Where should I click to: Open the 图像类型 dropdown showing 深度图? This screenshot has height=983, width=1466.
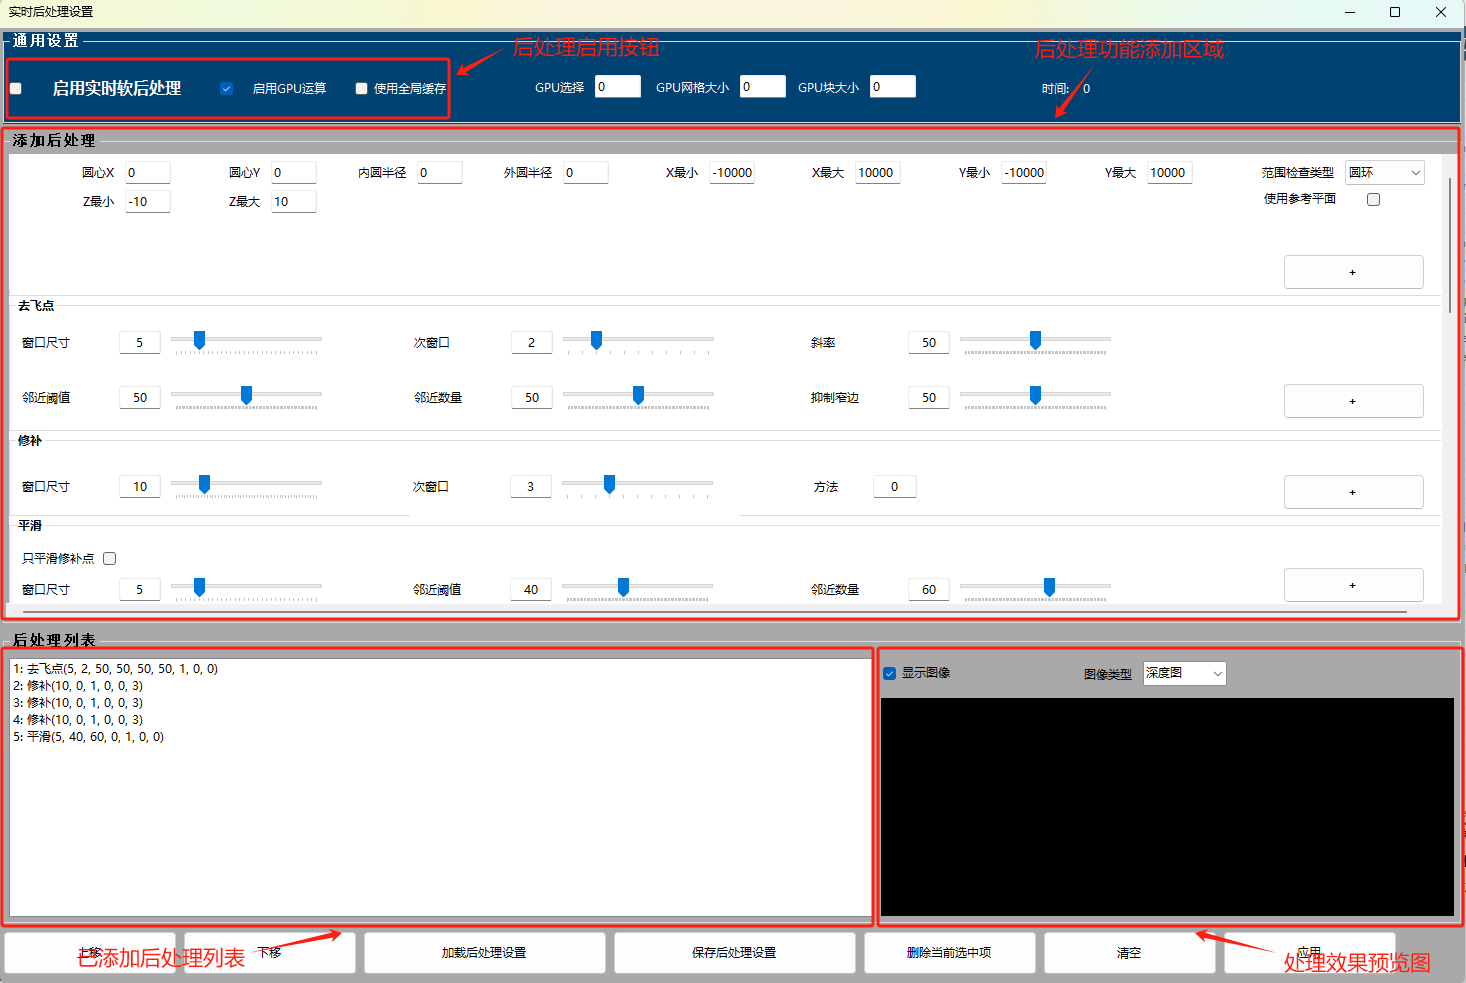[1185, 674]
